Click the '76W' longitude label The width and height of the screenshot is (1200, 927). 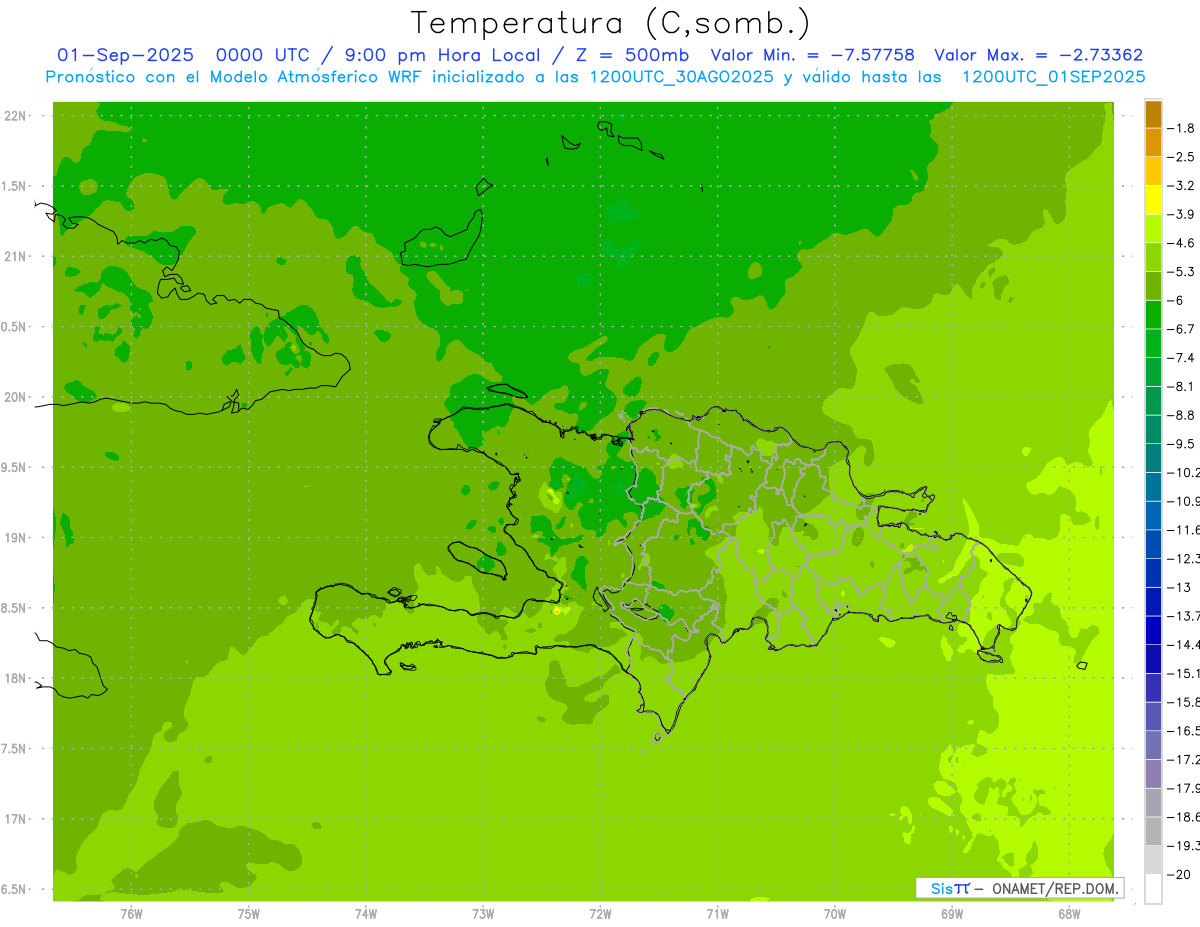[131, 915]
